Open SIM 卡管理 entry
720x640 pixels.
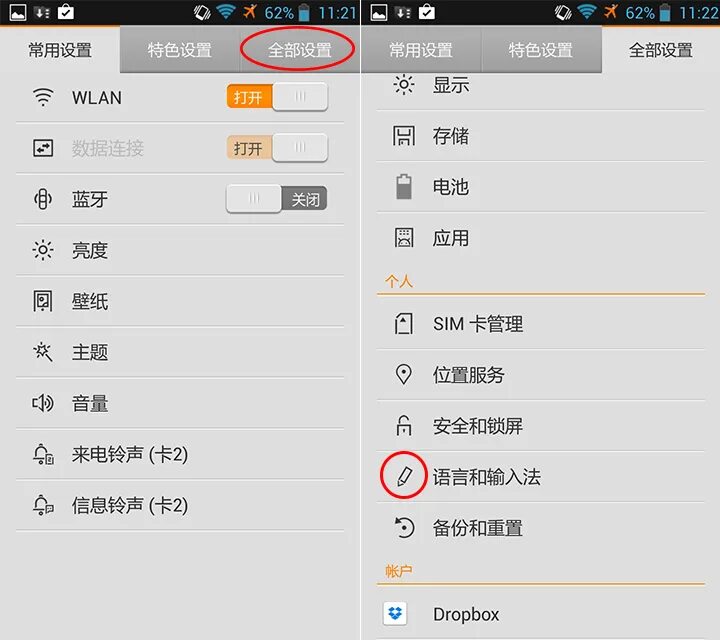tap(541, 324)
